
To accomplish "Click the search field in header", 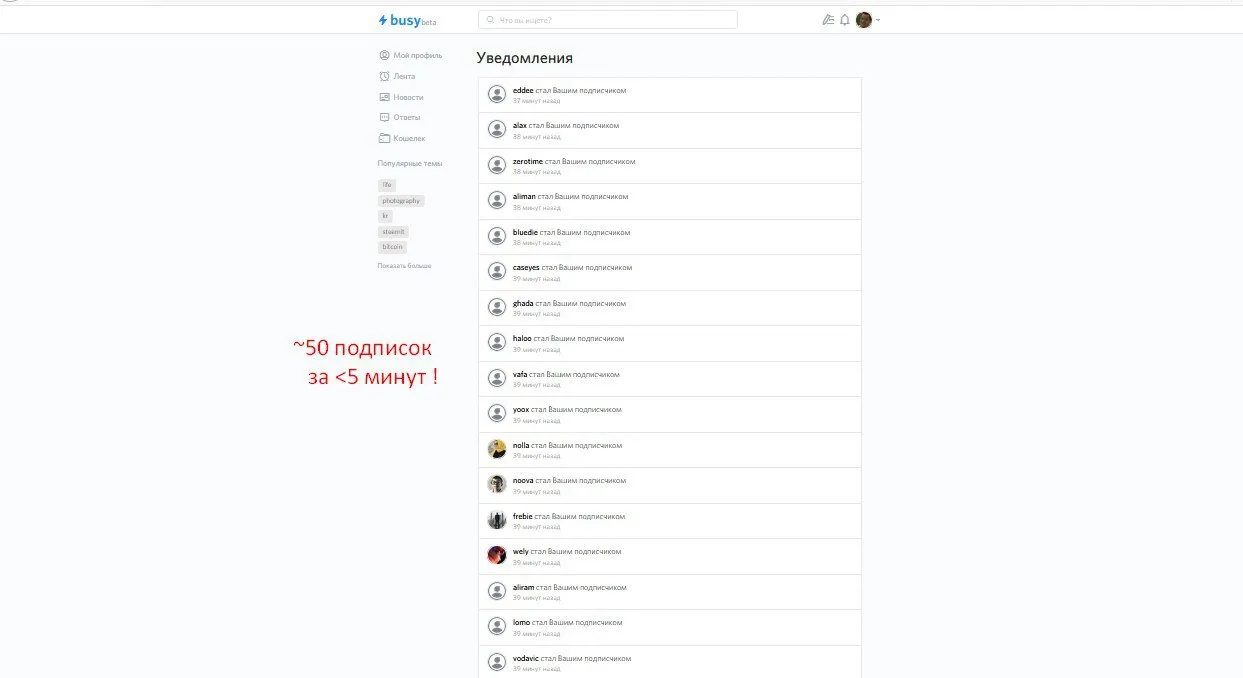I will coord(608,20).
